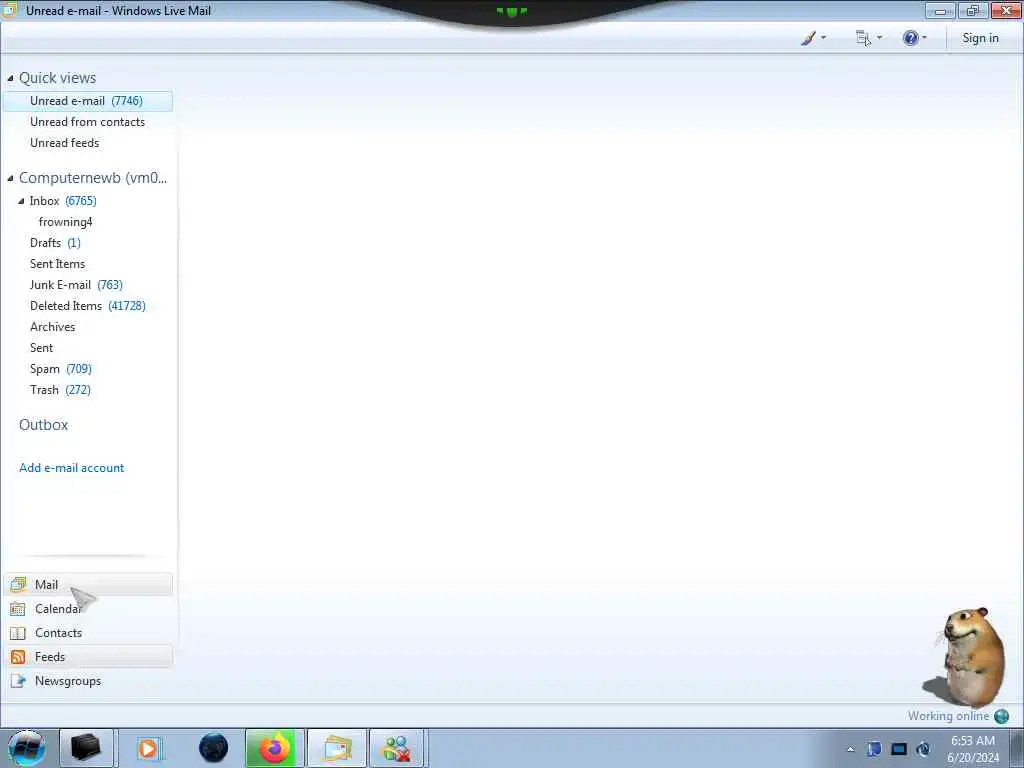
Task: Open Contacts view
Action: click(x=89, y=633)
